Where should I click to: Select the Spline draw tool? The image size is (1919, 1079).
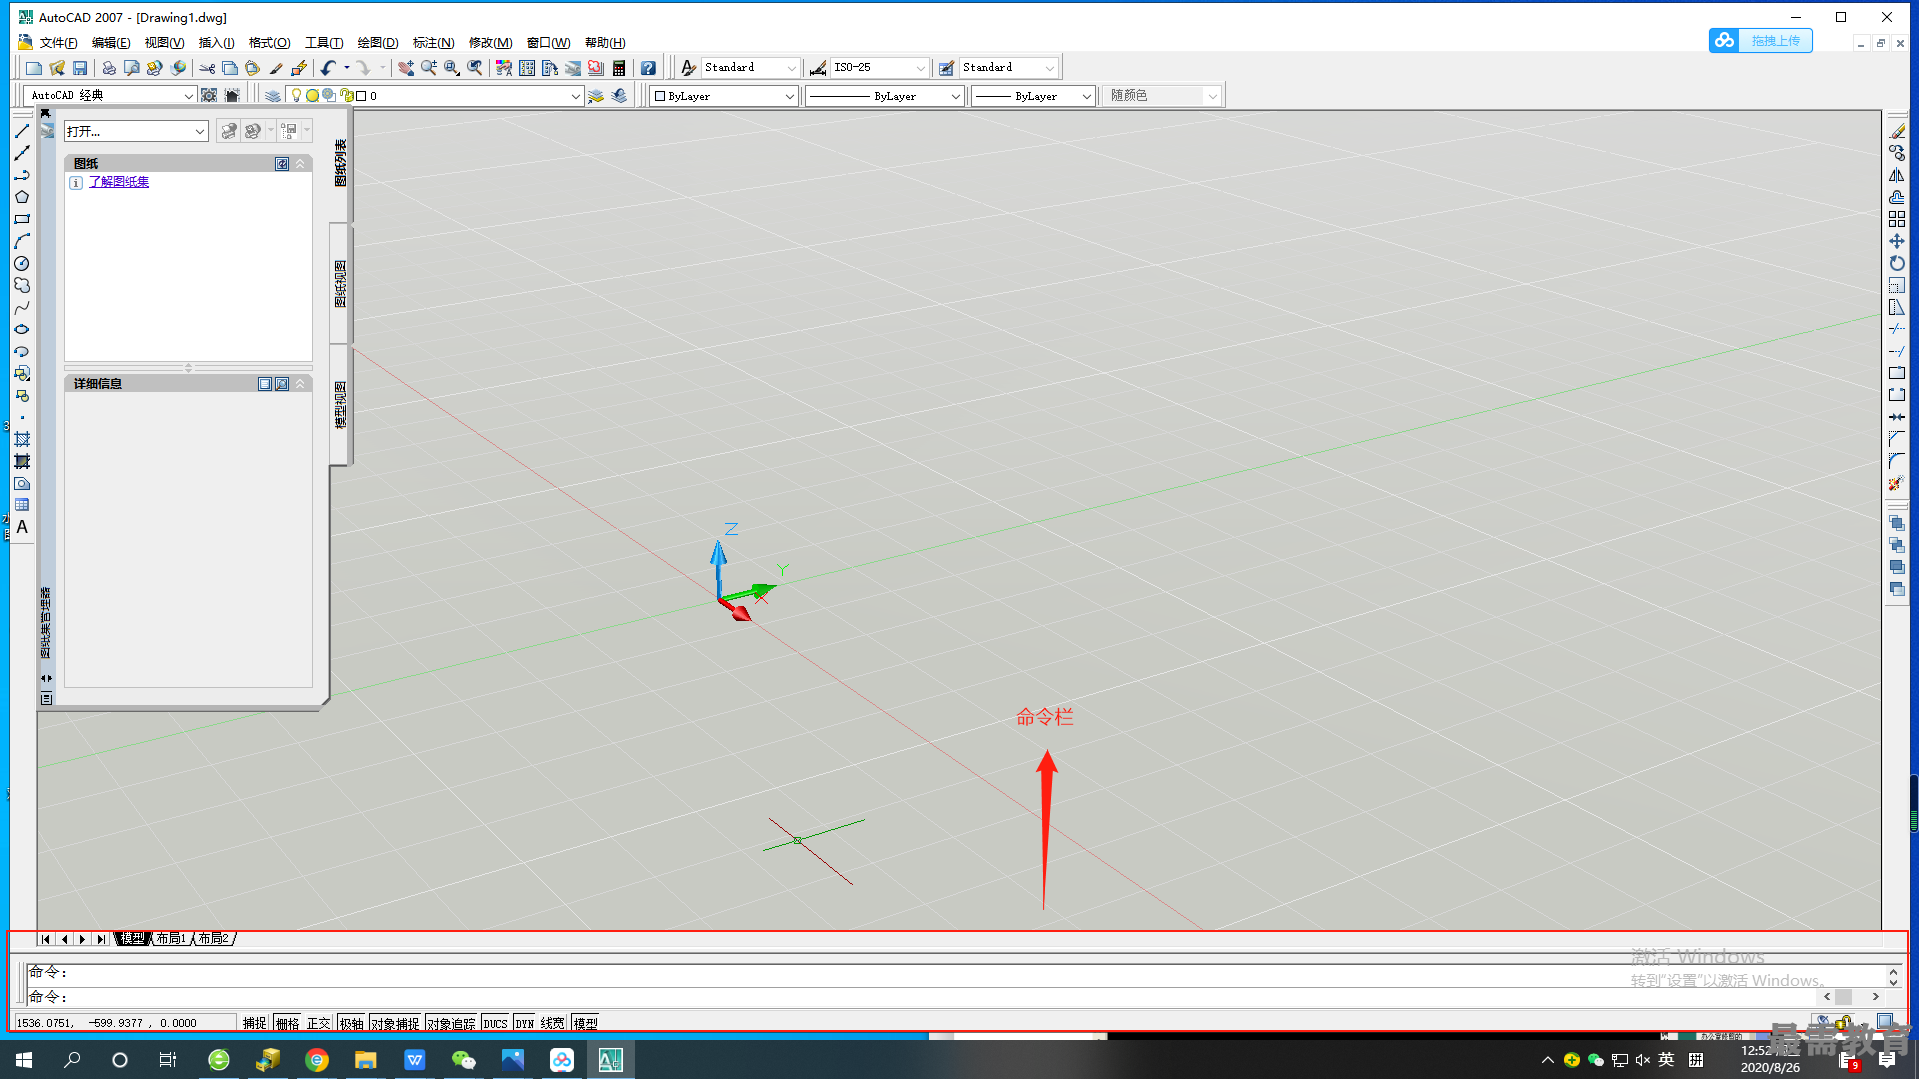point(22,307)
